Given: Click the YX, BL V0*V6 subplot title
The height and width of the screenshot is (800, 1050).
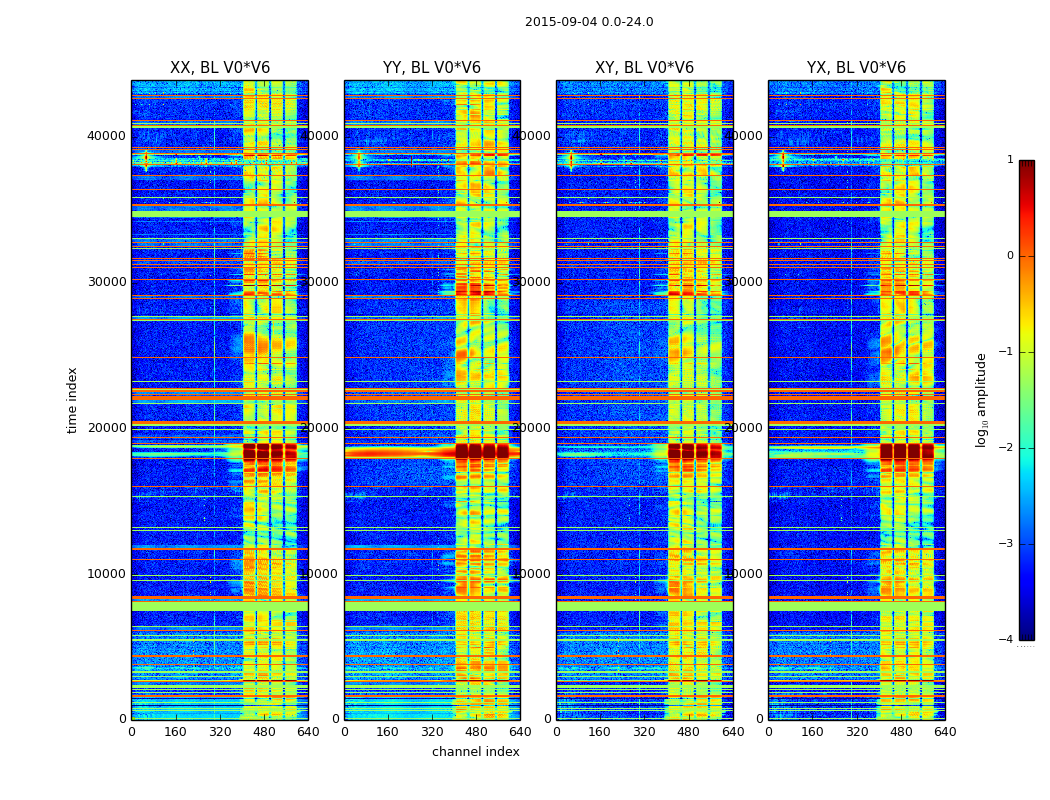Looking at the screenshot, I should tap(856, 68).
